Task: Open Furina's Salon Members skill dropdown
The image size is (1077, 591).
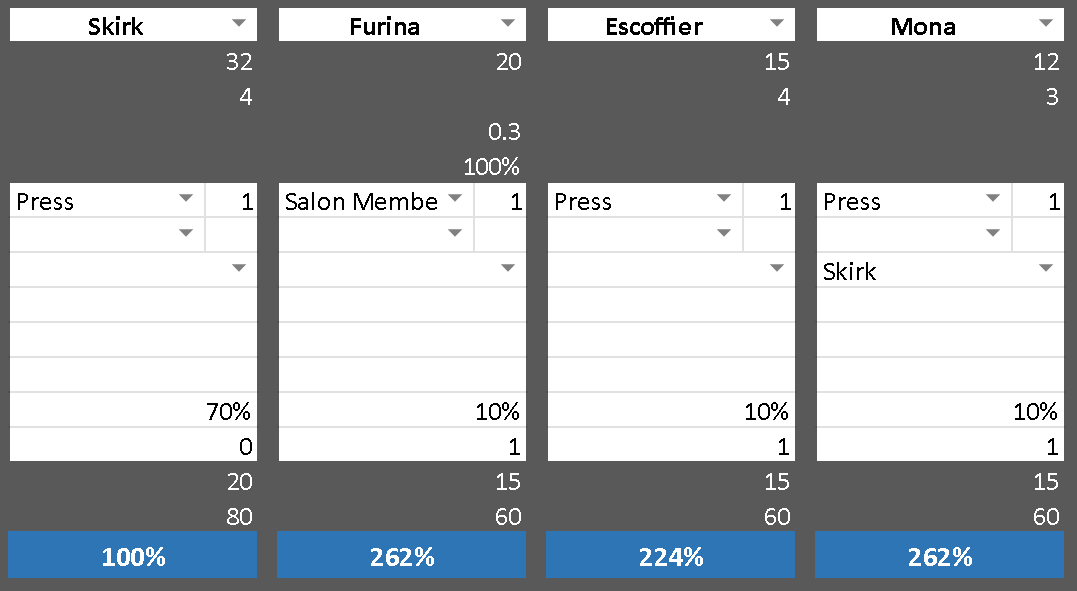Action: click(x=455, y=199)
